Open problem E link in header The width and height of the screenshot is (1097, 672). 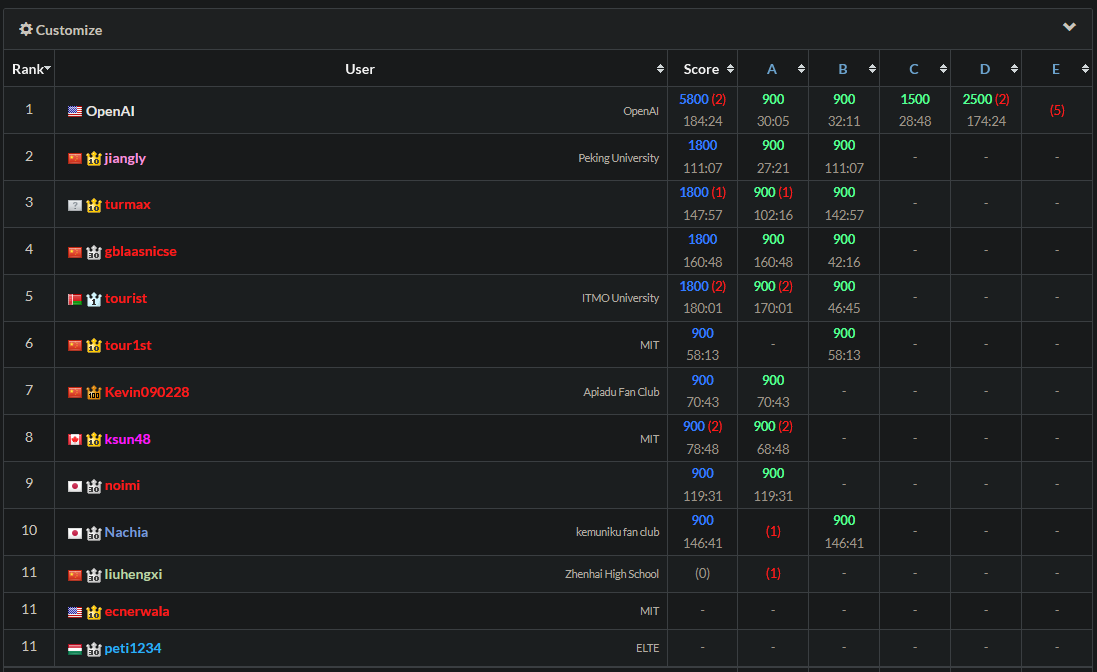click(1056, 69)
